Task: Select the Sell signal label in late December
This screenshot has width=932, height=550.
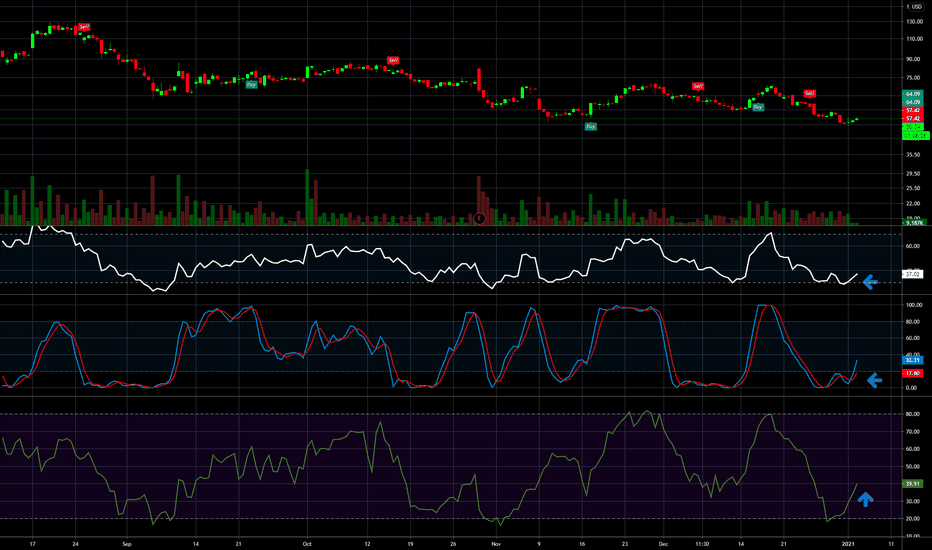Action: 810,93
